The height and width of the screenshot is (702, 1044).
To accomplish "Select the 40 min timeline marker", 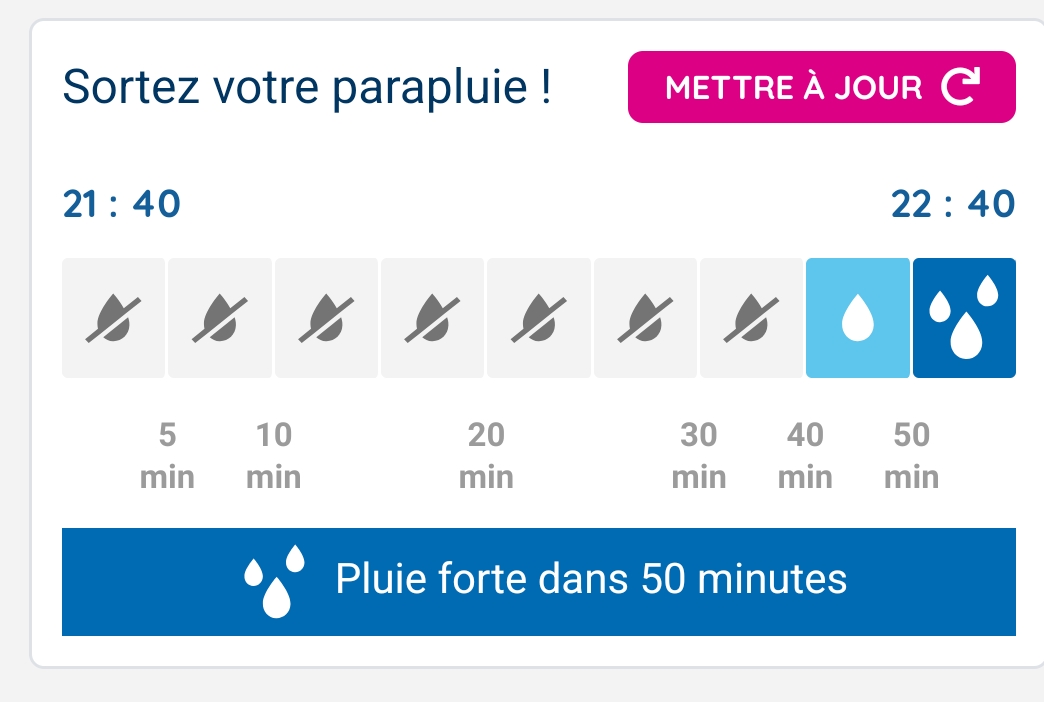I will (805, 456).
